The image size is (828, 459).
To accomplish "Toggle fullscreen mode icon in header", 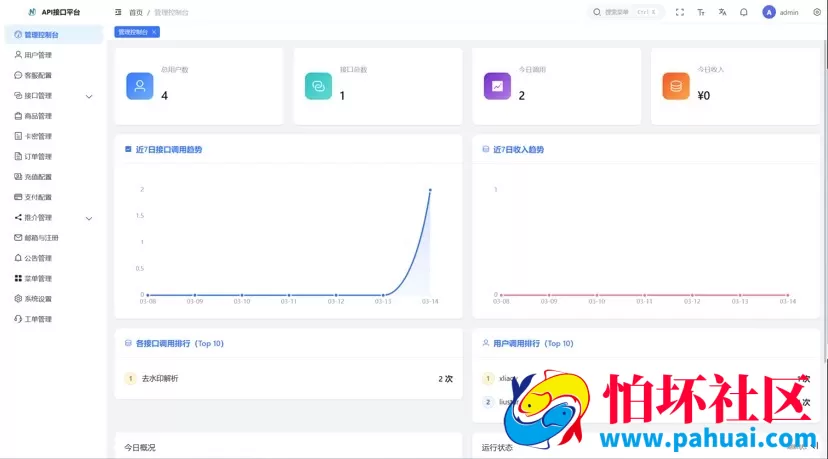I will (x=680, y=13).
